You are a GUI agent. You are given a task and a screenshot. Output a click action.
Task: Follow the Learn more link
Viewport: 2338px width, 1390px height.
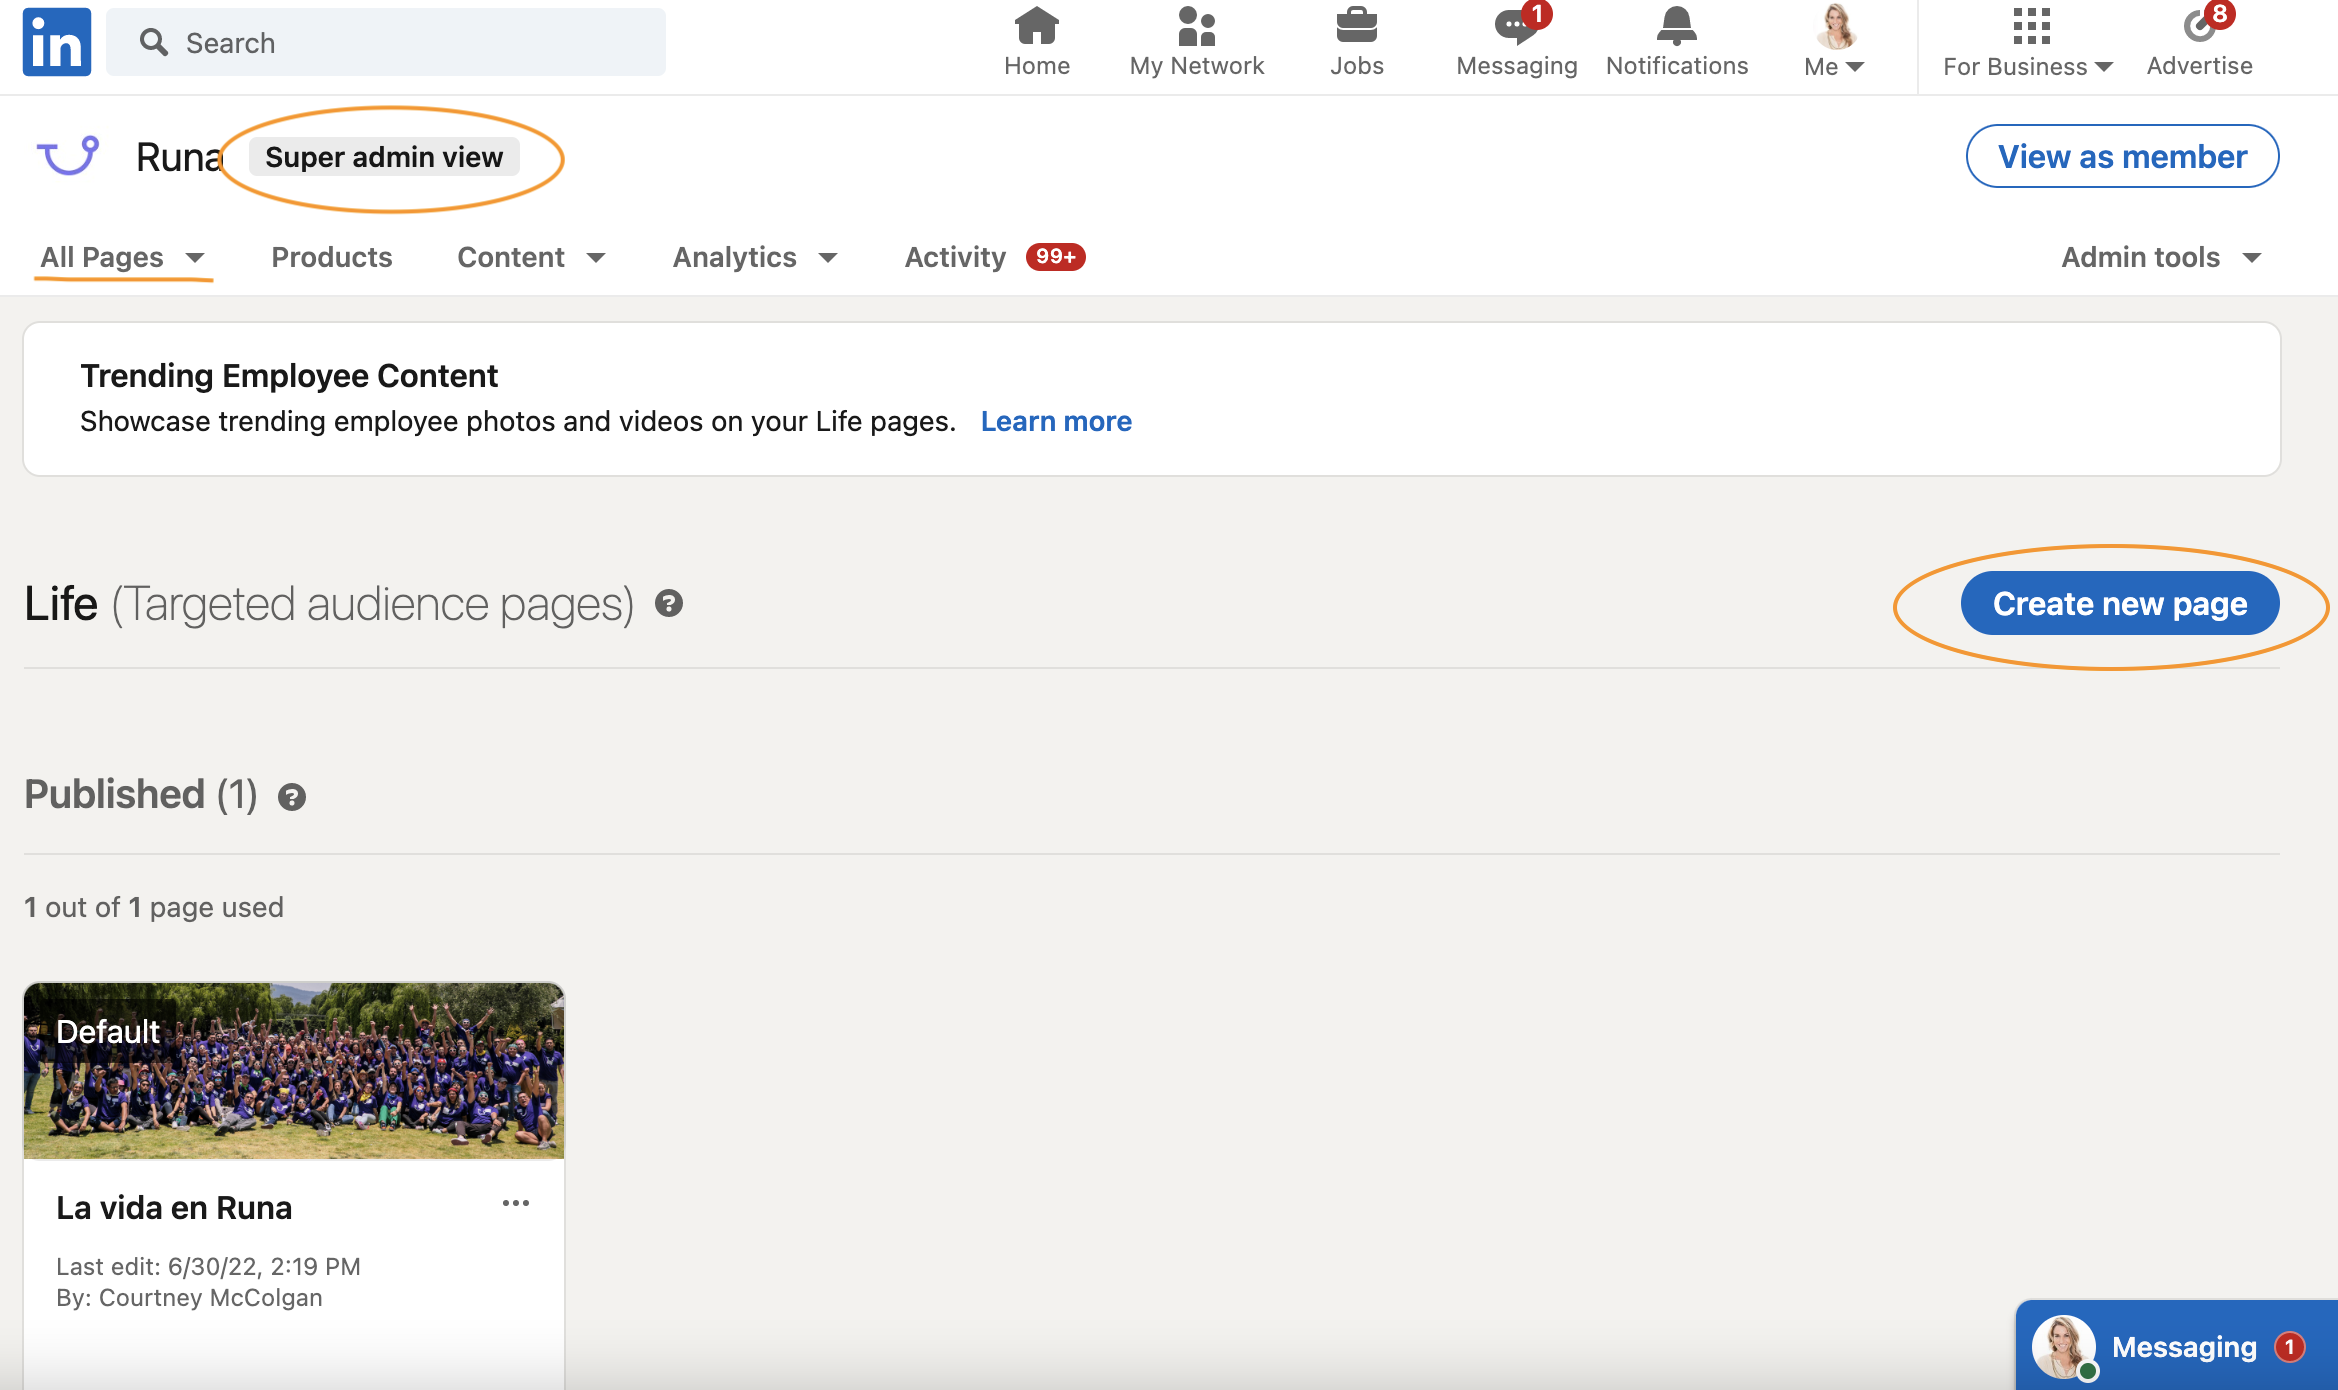1056,421
